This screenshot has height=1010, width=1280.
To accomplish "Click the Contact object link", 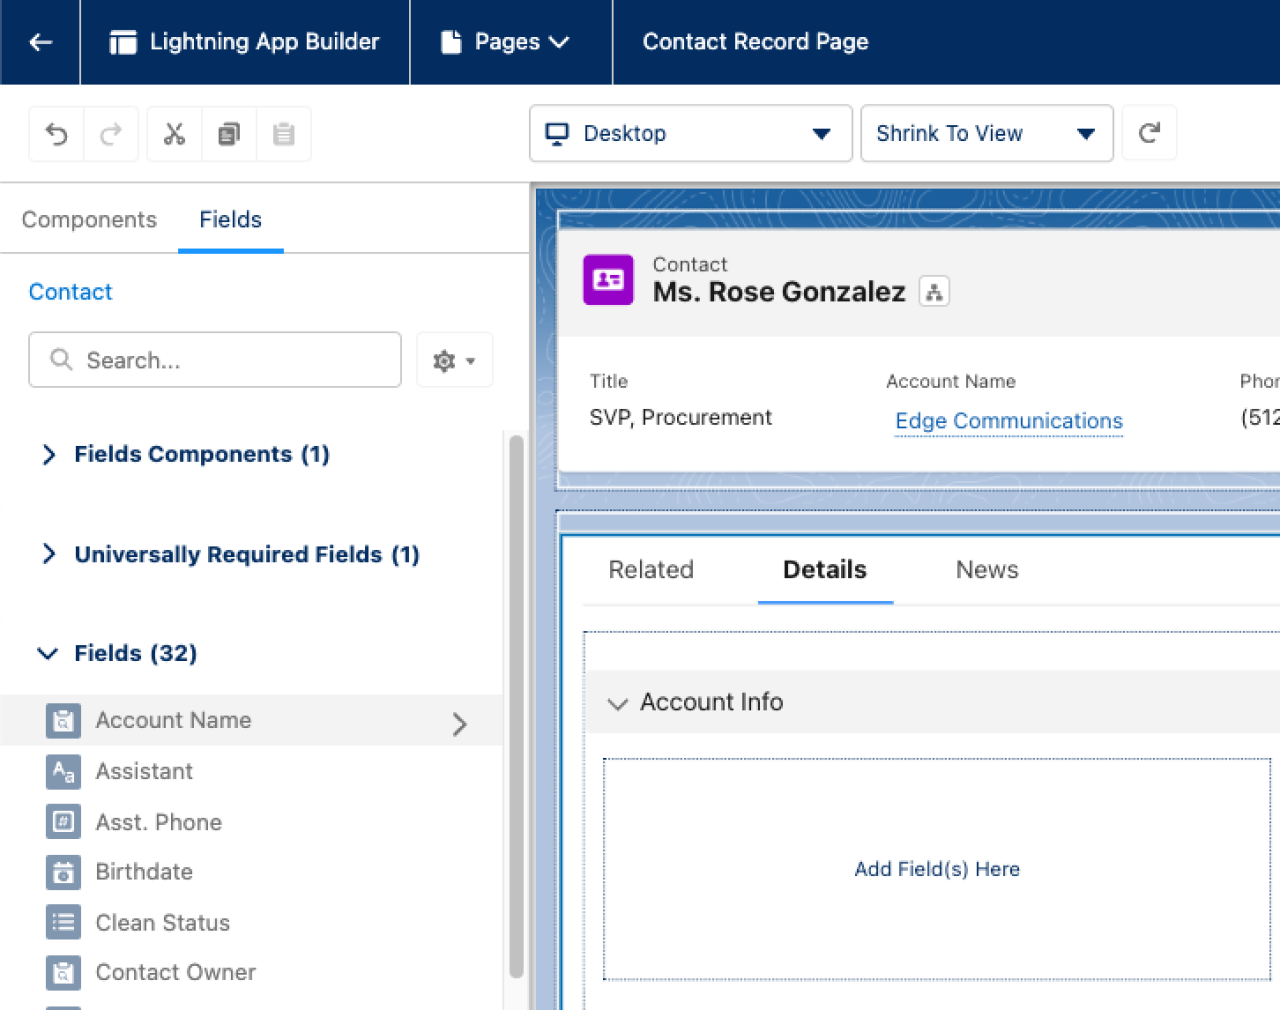I will coord(70,292).
